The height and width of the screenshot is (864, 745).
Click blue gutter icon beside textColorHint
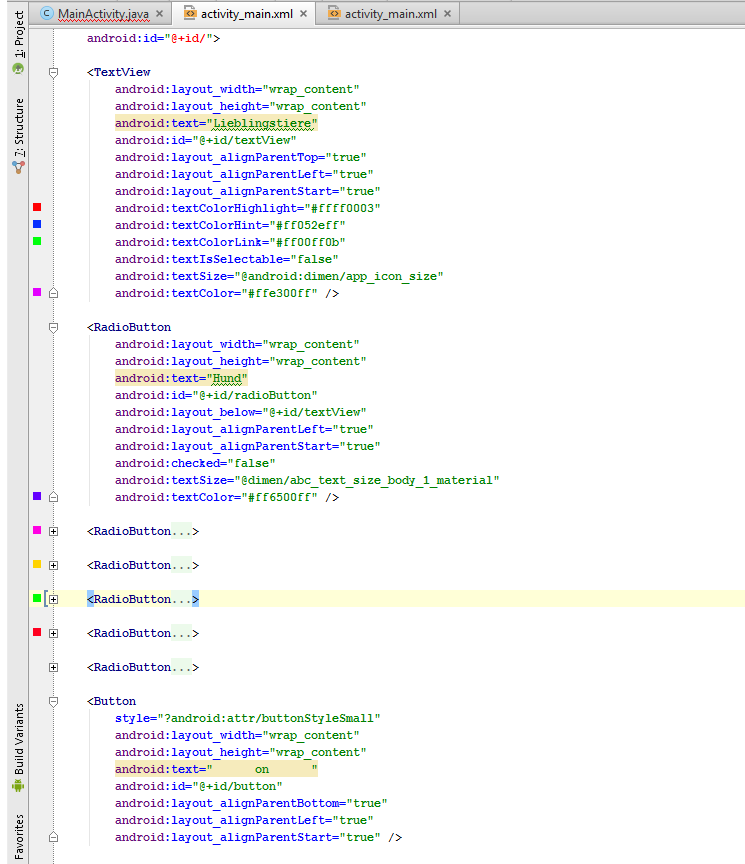[x=37, y=224]
